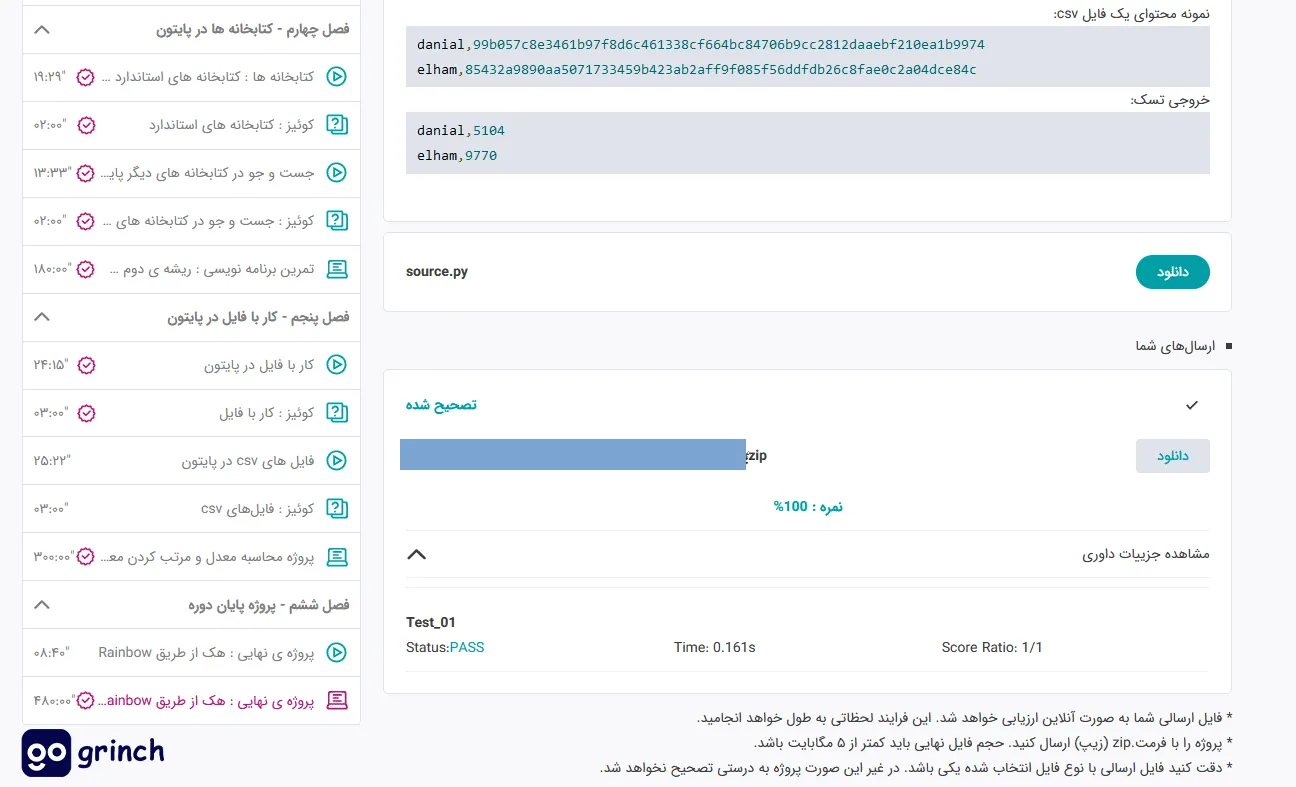Click play icon for جست و جو در کتابخانه video

[x=338, y=173]
